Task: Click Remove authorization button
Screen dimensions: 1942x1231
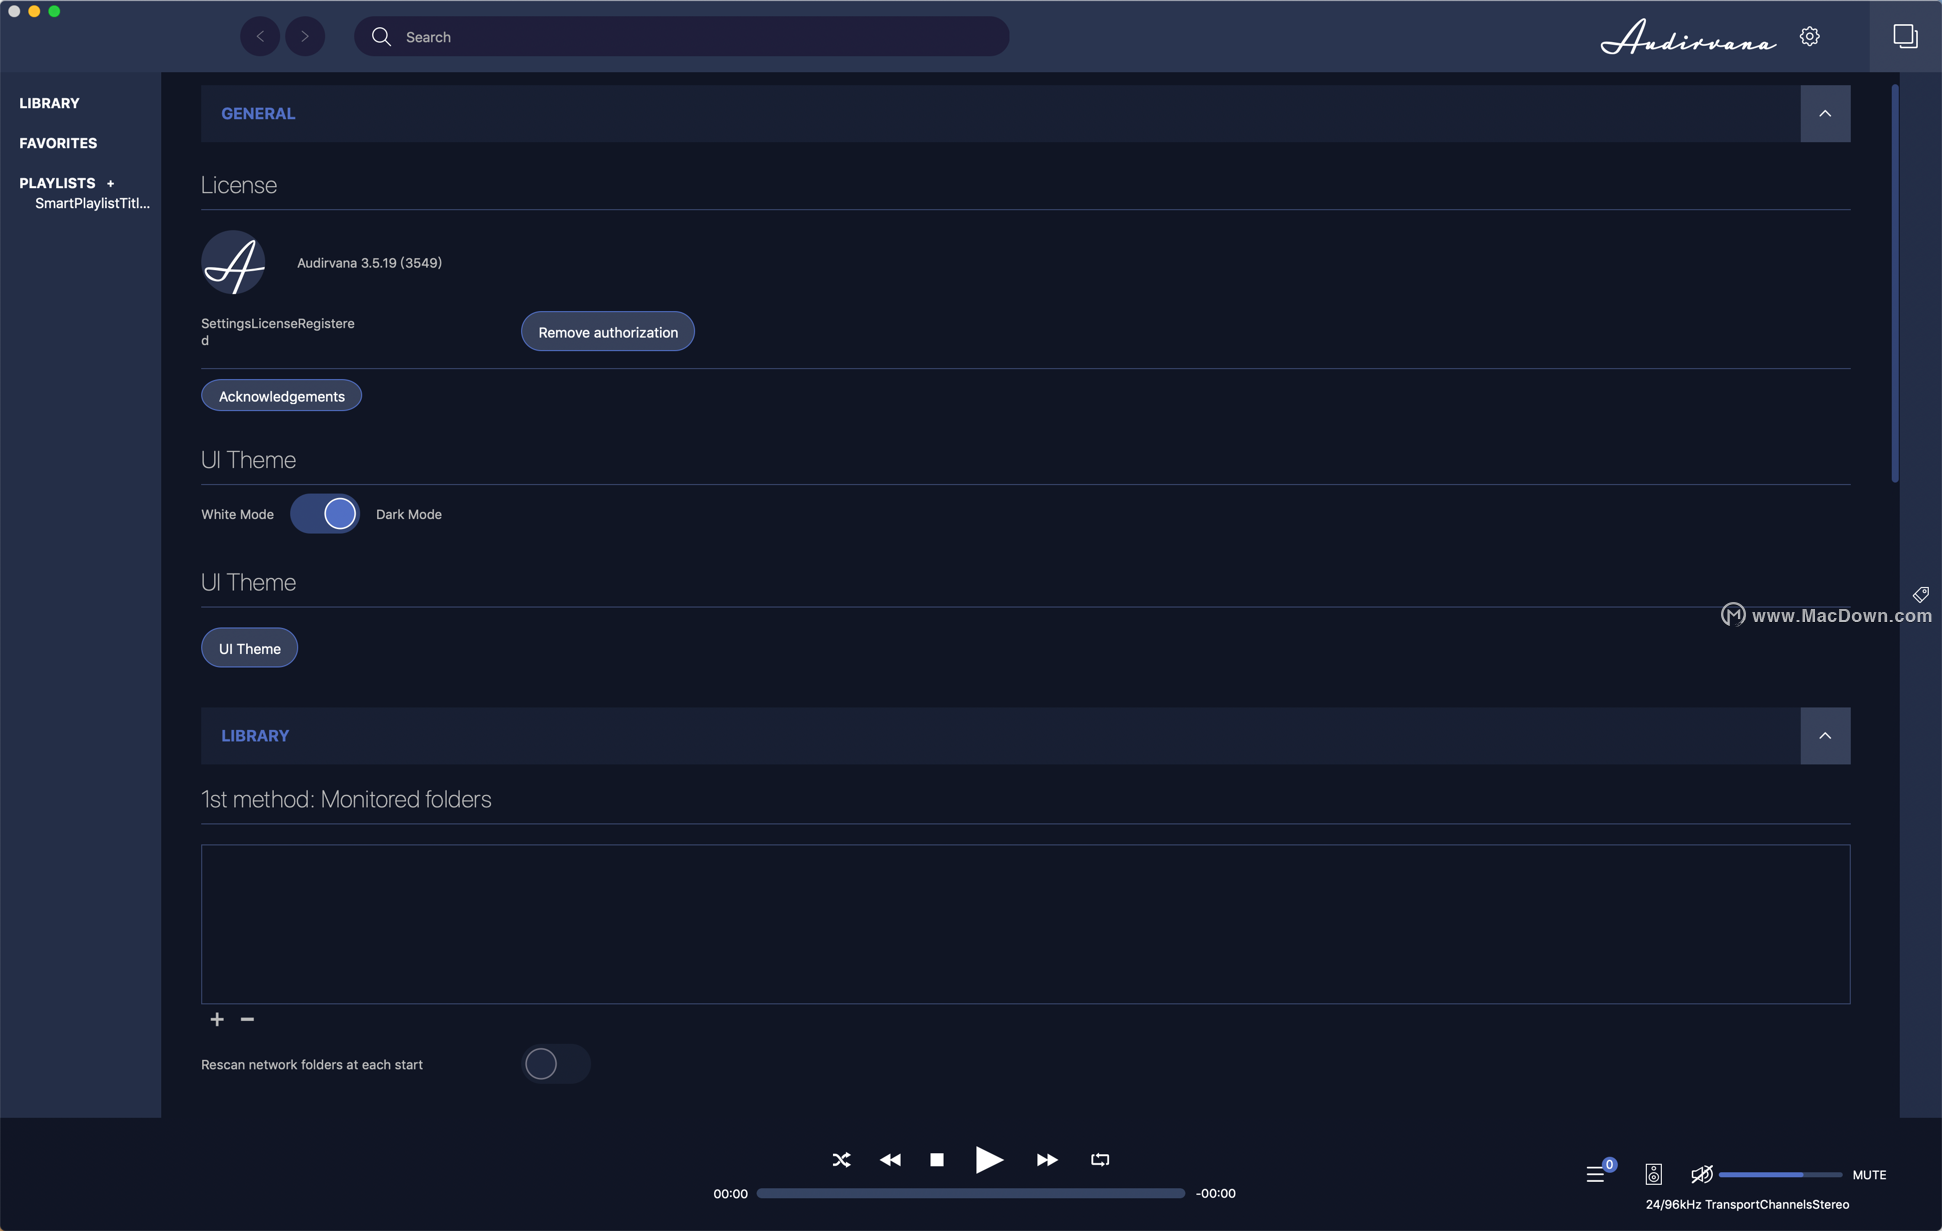Action: click(608, 332)
